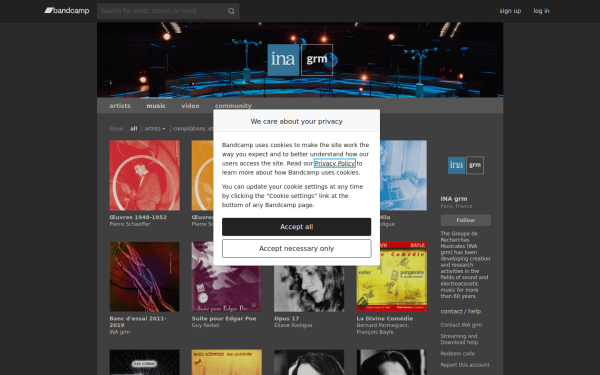Viewport: 600px width, 375px height.
Task: Click the Œuvres 1948-1952 title text
Action: click(x=138, y=217)
